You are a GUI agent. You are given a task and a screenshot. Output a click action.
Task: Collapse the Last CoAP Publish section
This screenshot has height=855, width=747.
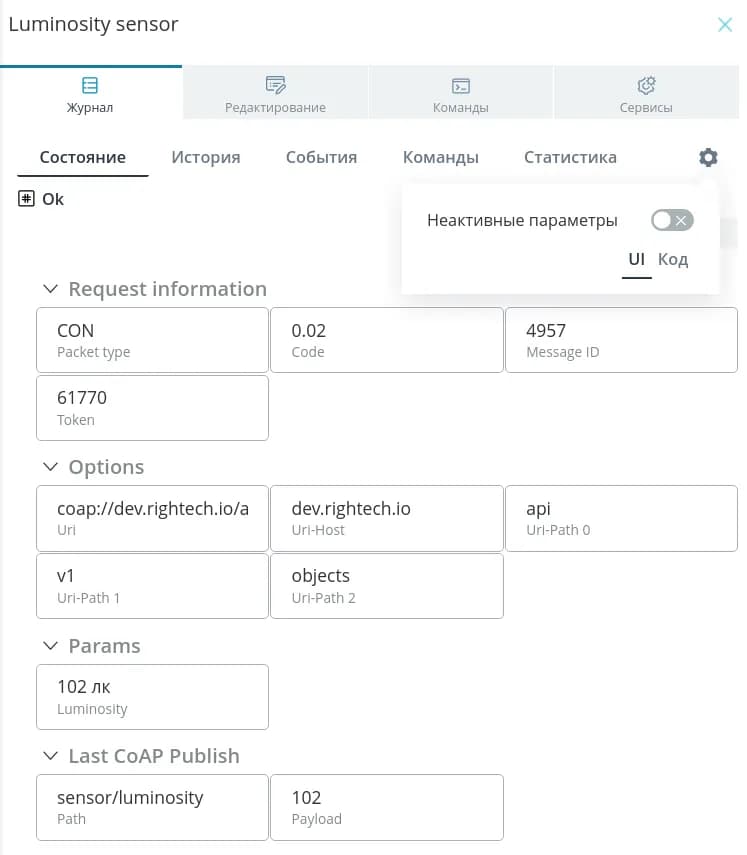pyautogui.click(x=51, y=756)
